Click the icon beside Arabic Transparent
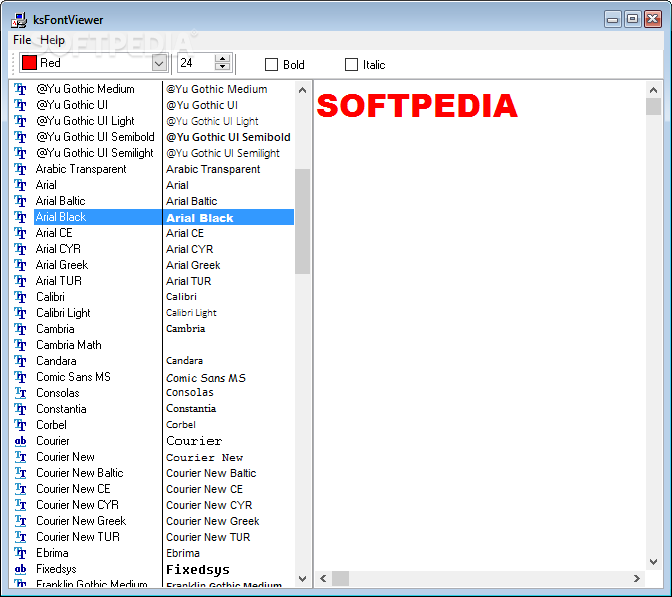The height and width of the screenshot is (597, 672). 20,169
